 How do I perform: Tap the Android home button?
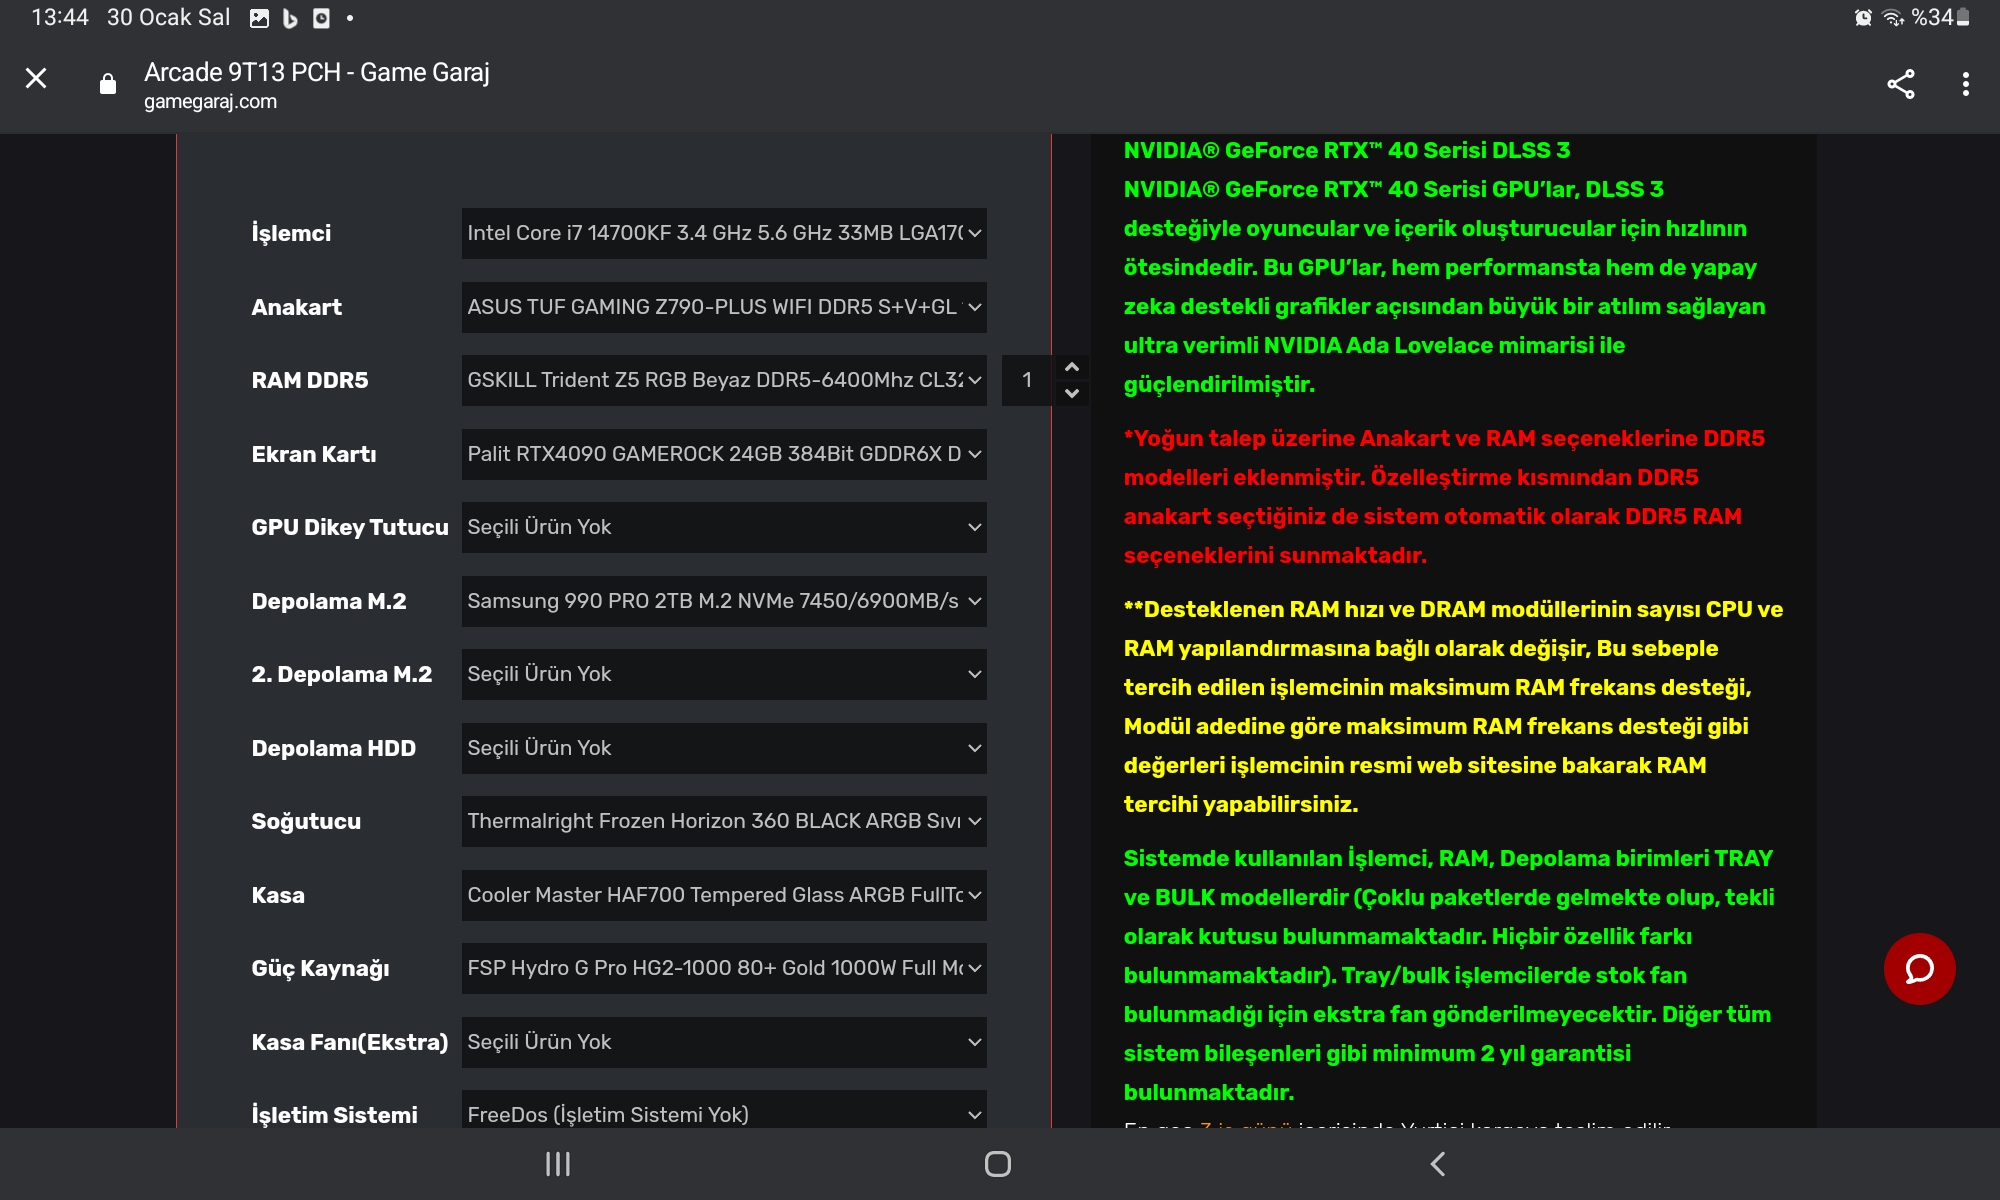tap(997, 1163)
